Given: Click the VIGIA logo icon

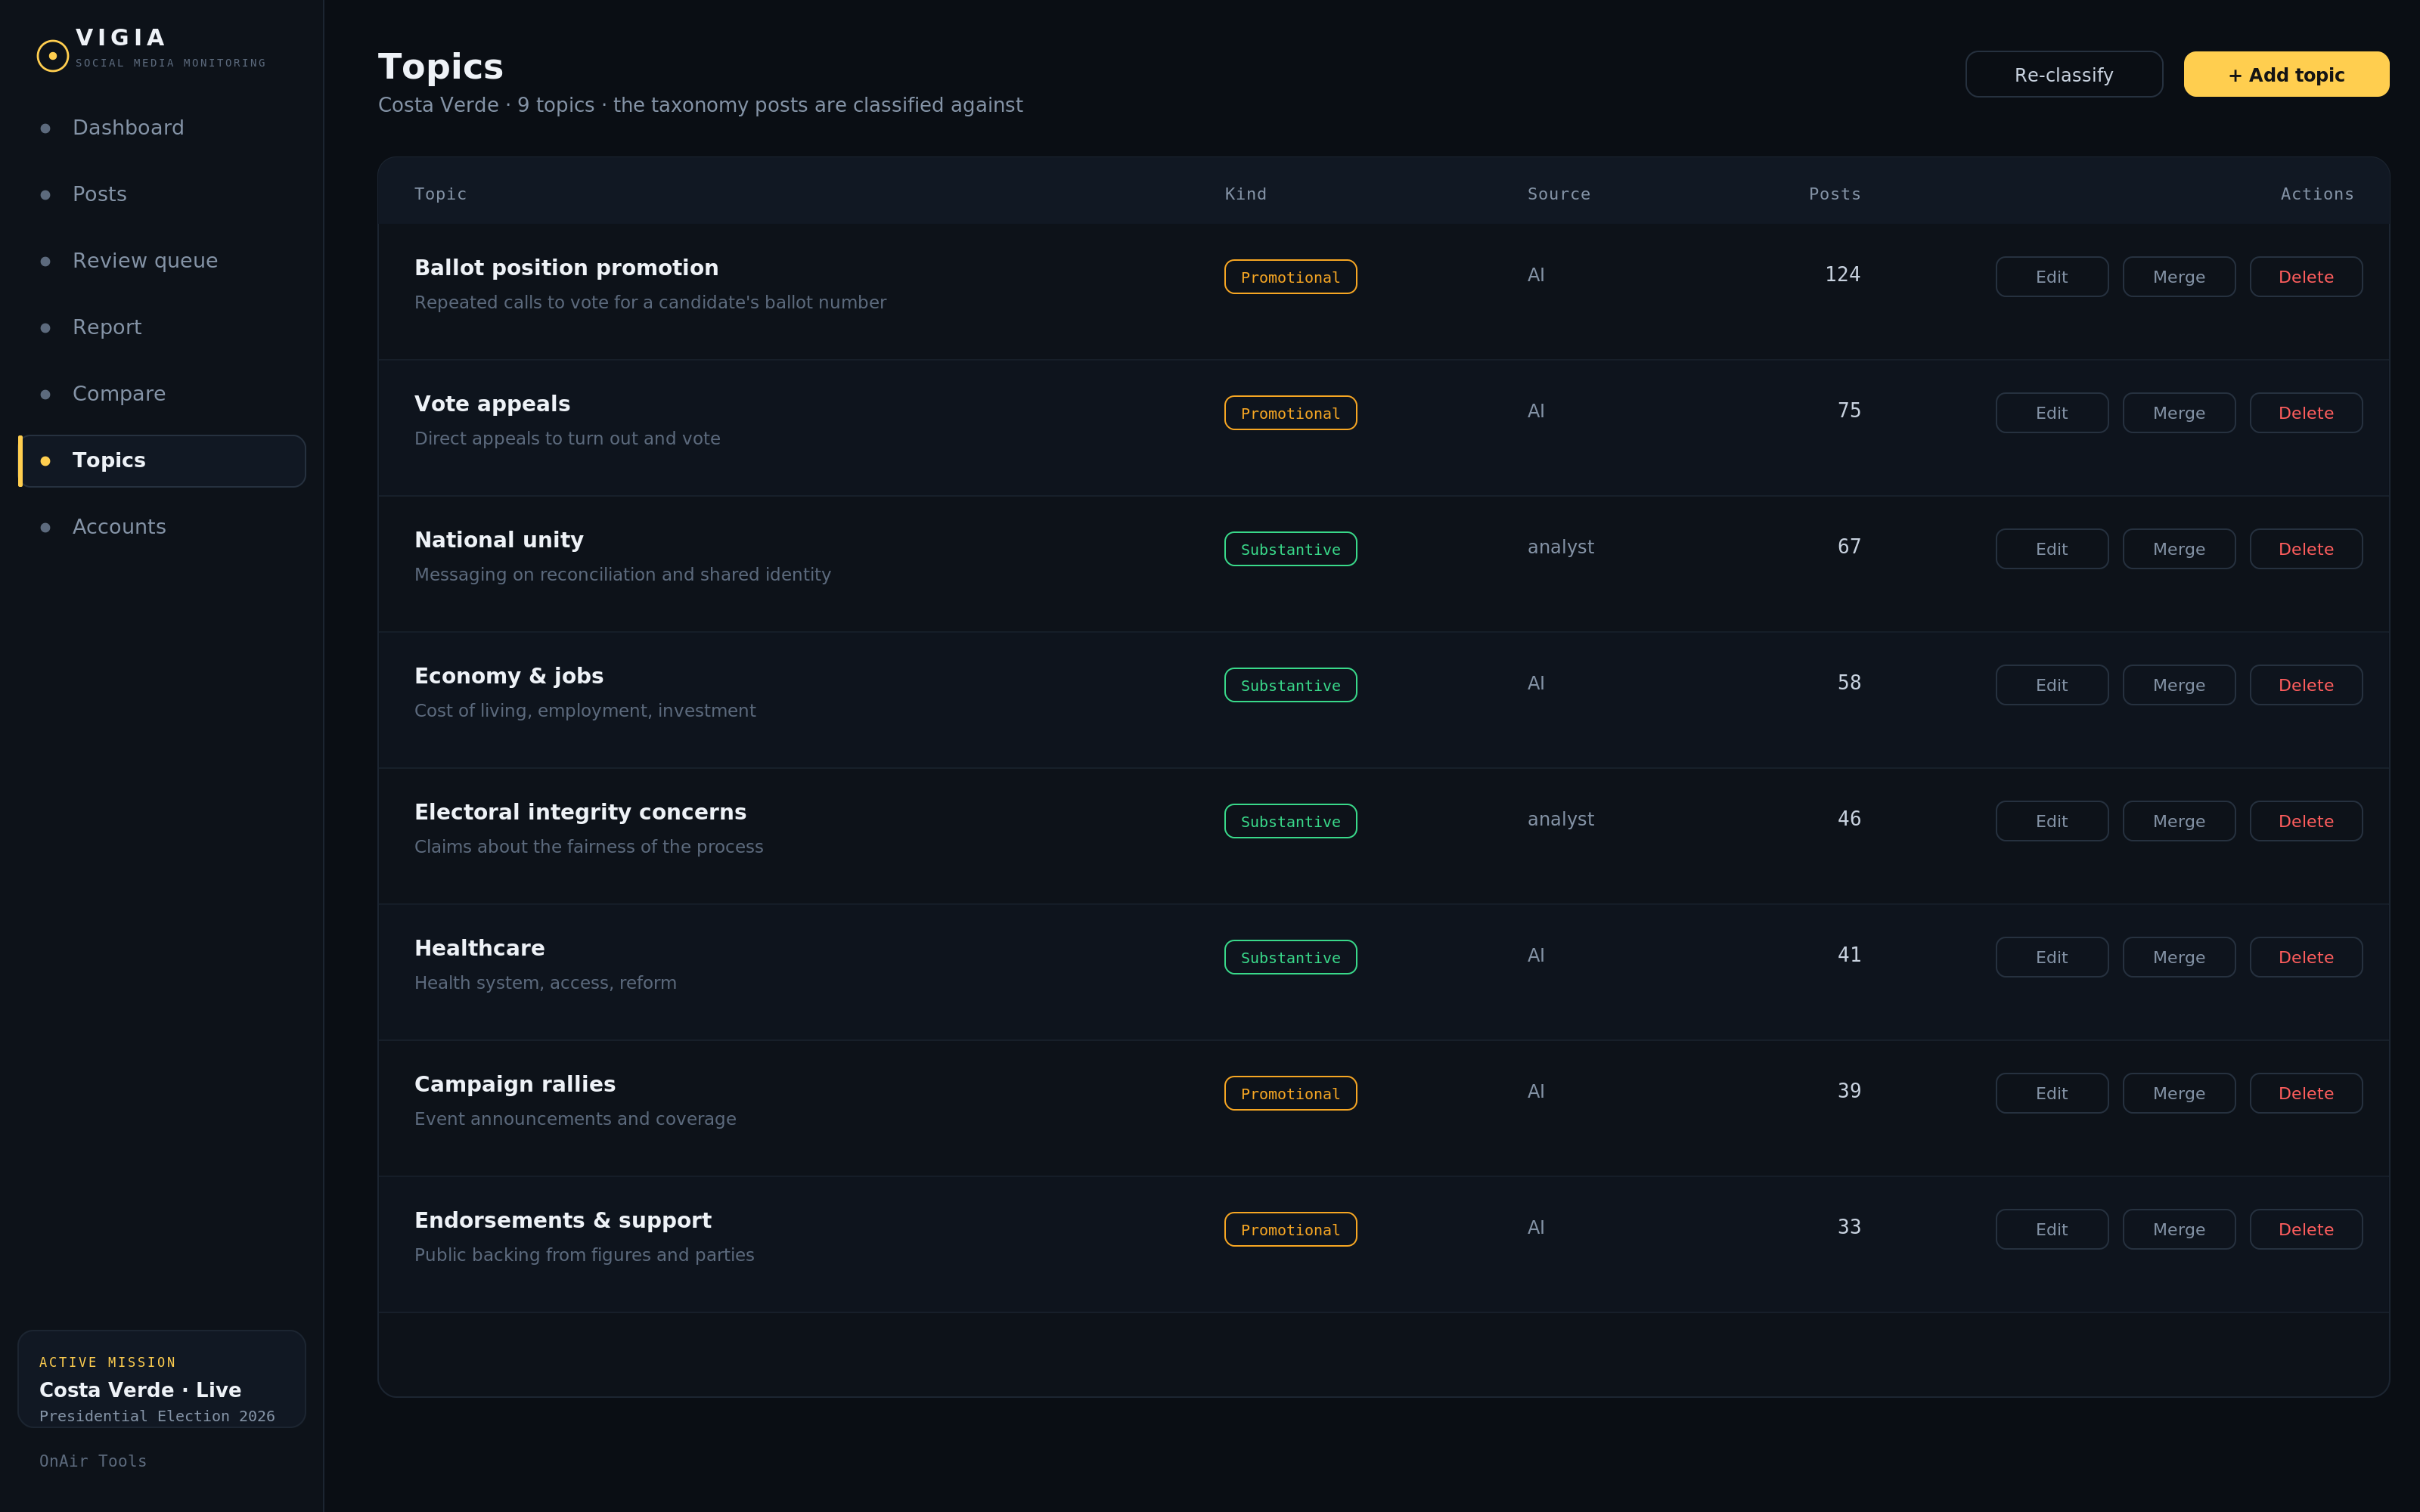Looking at the screenshot, I should click(x=52, y=55).
